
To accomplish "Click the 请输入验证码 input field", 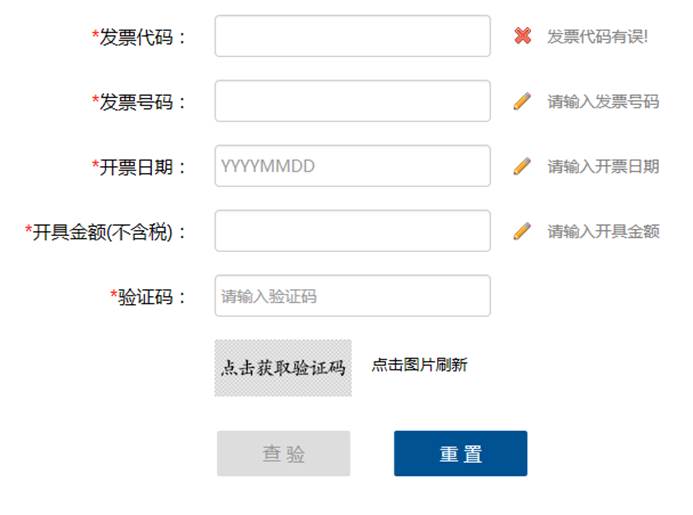I will pyautogui.click(x=353, y=296).
